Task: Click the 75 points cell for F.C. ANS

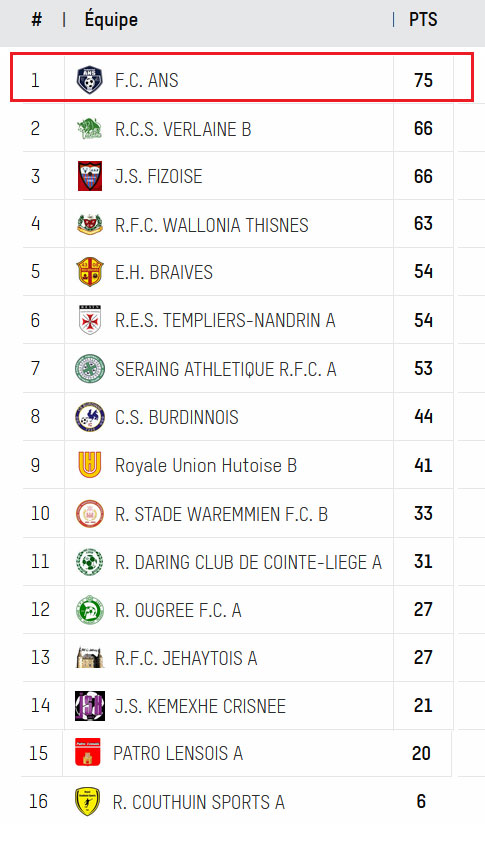Action: coord(423,80)
